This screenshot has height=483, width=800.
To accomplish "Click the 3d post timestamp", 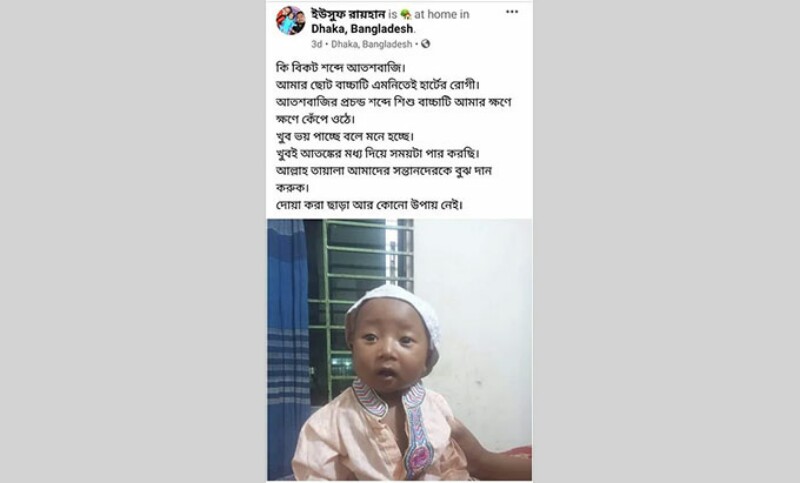I will [316, 44].
